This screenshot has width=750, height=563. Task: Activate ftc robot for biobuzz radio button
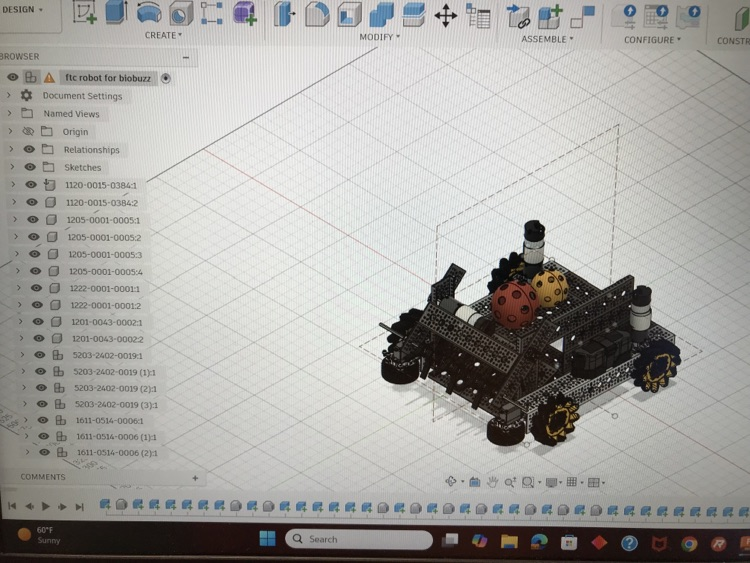(x=165, y=78)
